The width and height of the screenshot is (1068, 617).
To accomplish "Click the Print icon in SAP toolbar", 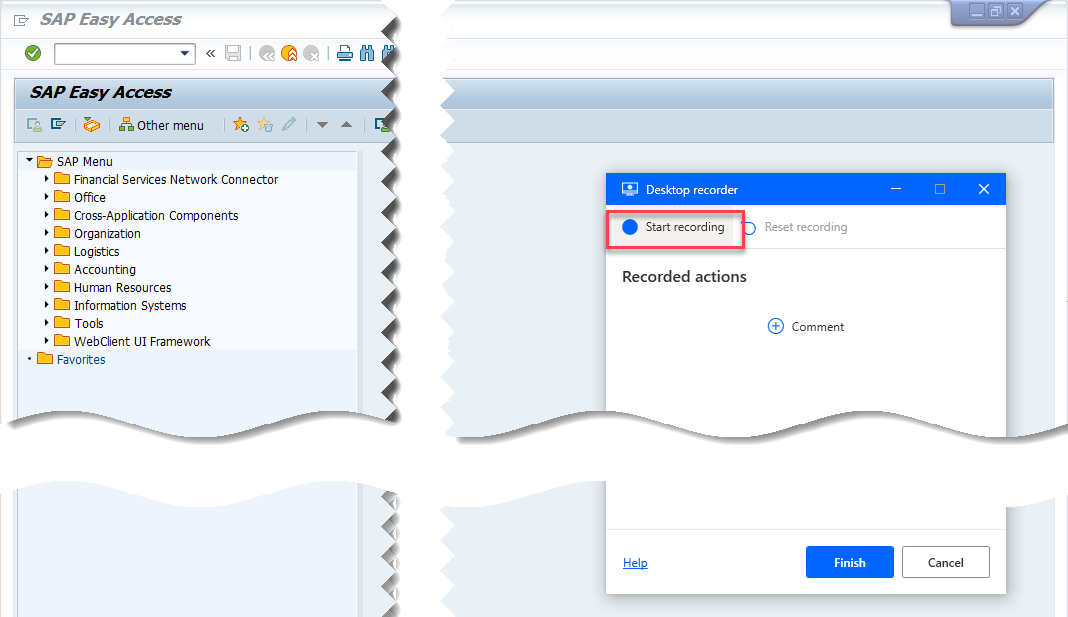I will [x=345, y=53].
